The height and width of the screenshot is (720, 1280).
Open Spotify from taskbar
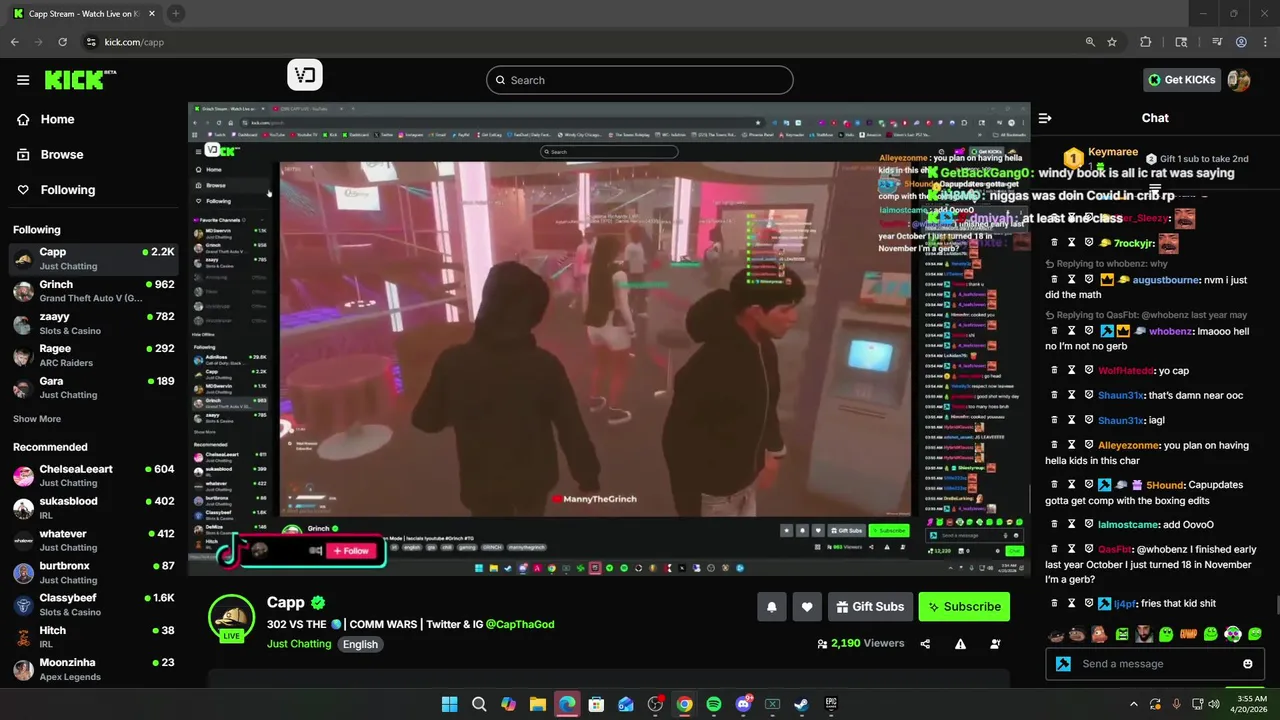pos(713,704)
